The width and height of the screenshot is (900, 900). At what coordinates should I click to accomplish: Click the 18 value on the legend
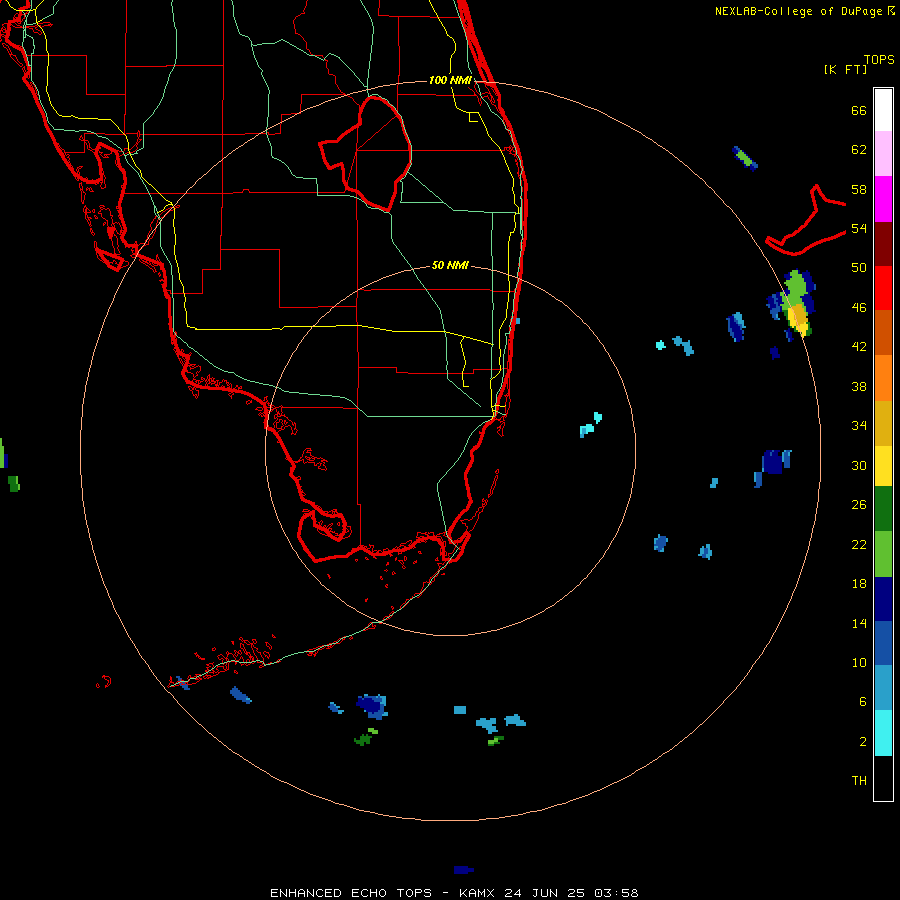point(859,584)
